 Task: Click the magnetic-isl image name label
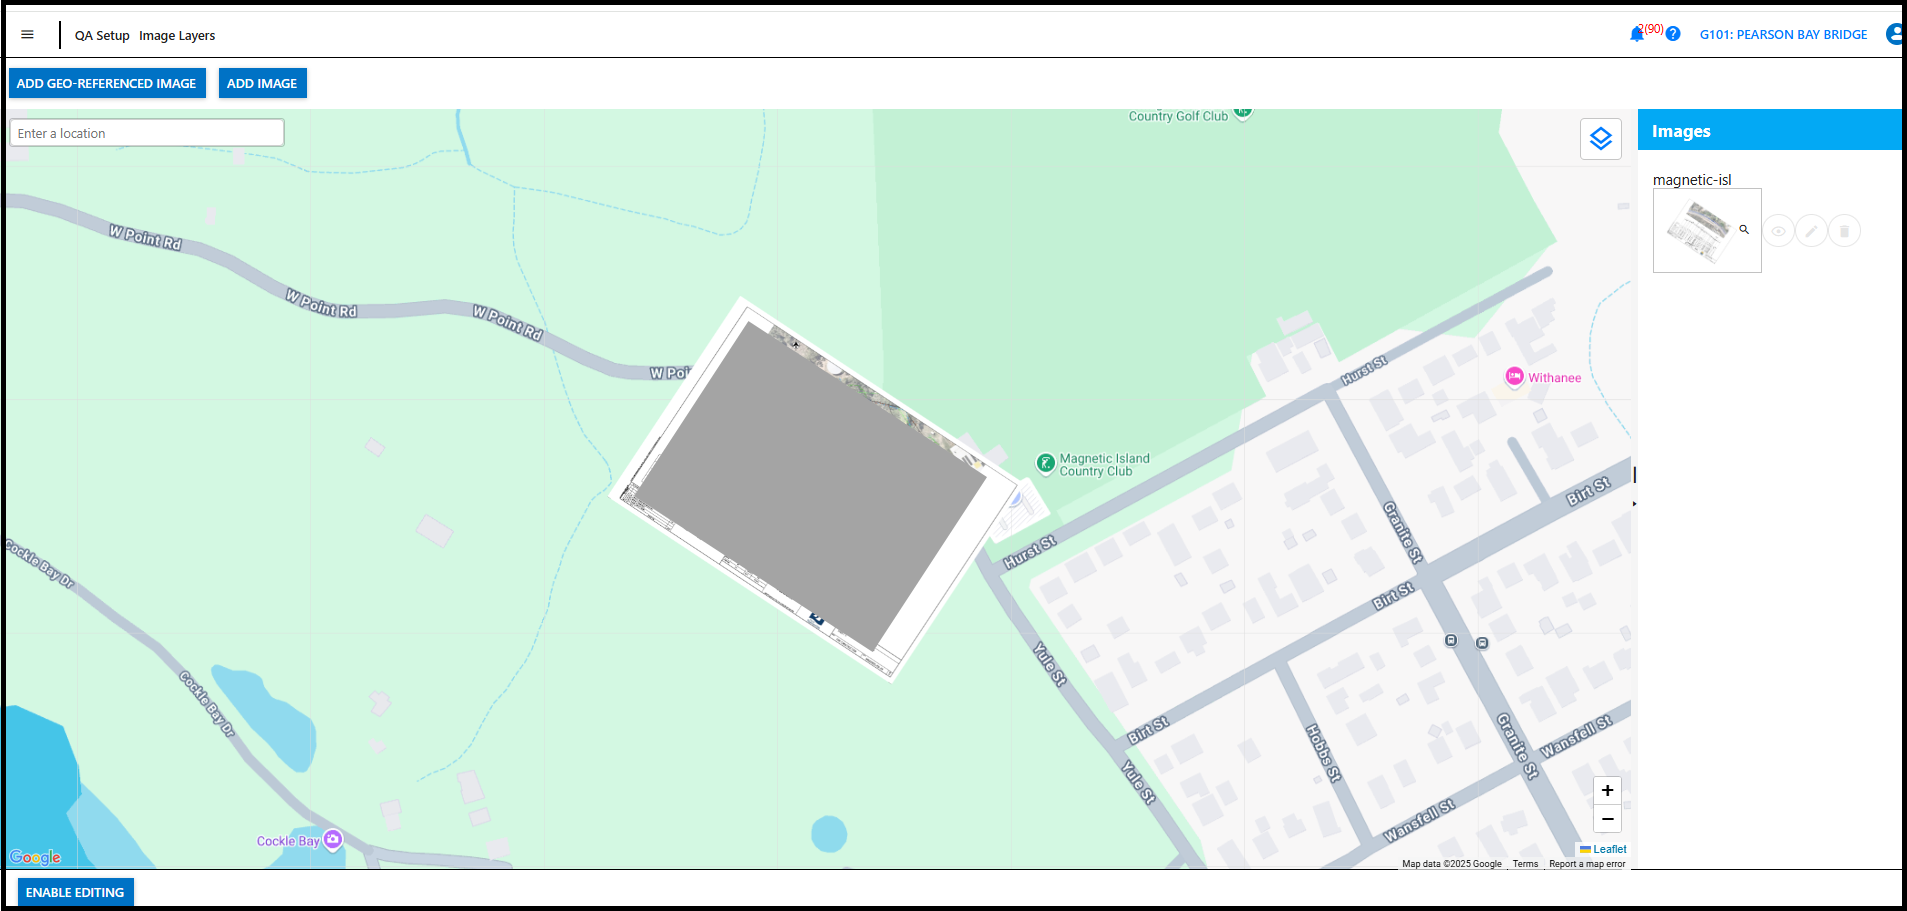[1692, 180]
